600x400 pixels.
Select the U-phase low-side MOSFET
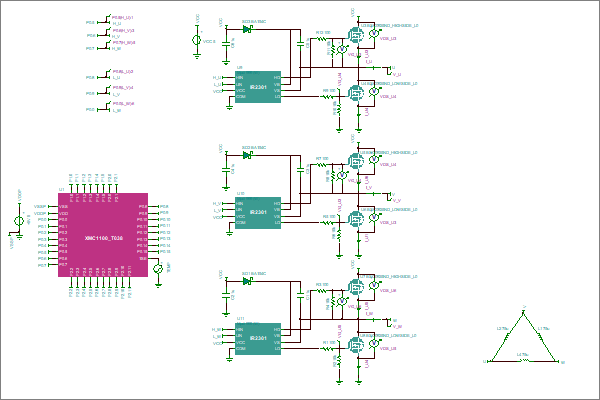point(356,93)
